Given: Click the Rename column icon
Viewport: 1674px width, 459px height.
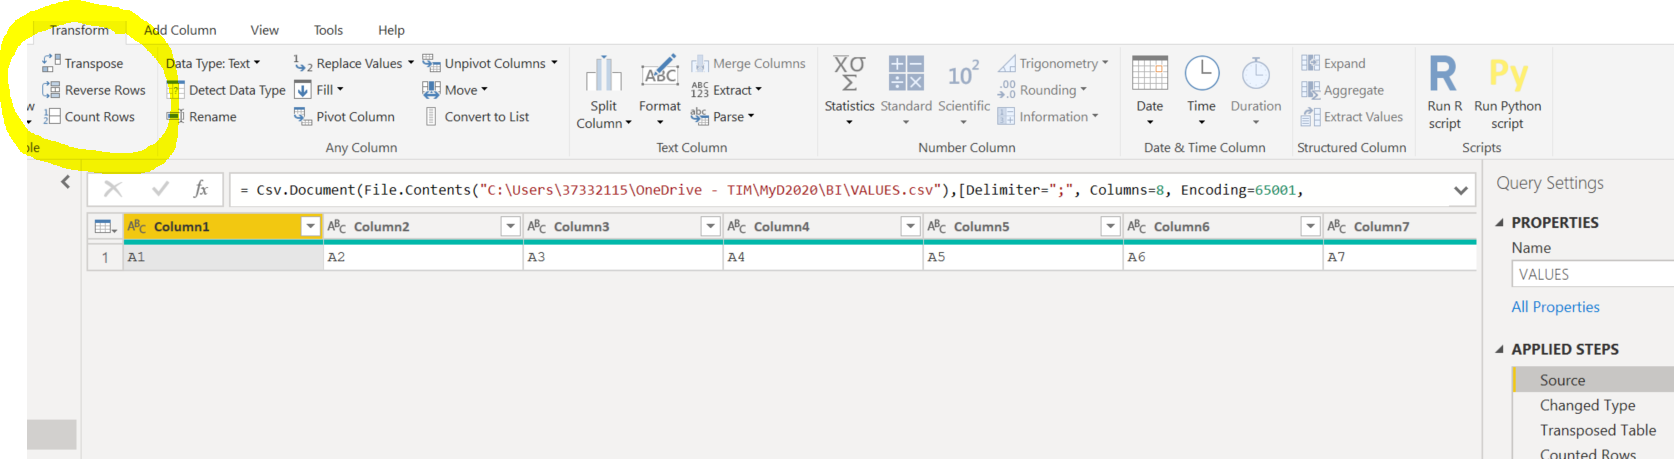Looking at the screenshot, I should click(x=175, y=117).
